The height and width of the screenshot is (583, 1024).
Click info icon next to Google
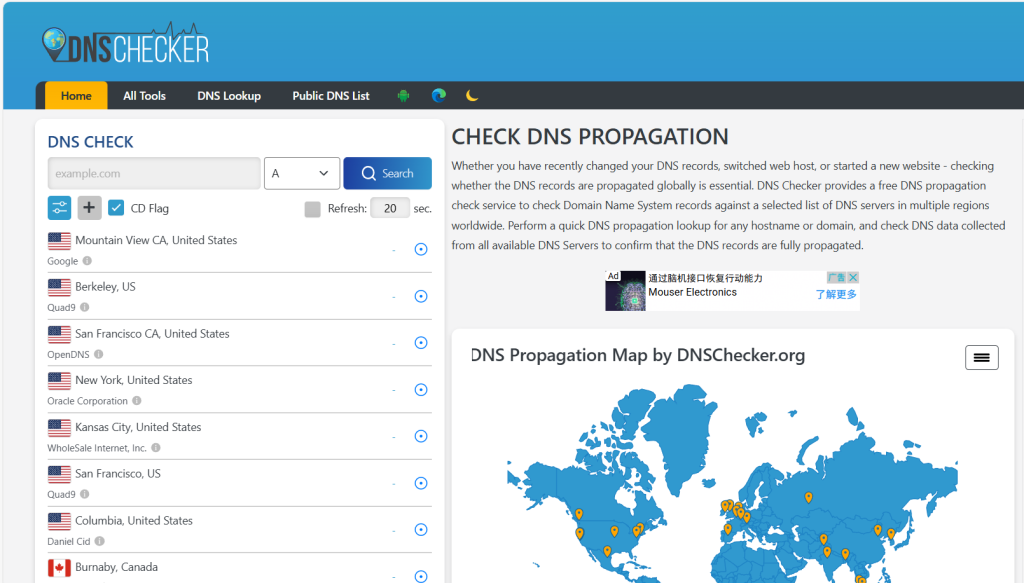pos(87,261)
